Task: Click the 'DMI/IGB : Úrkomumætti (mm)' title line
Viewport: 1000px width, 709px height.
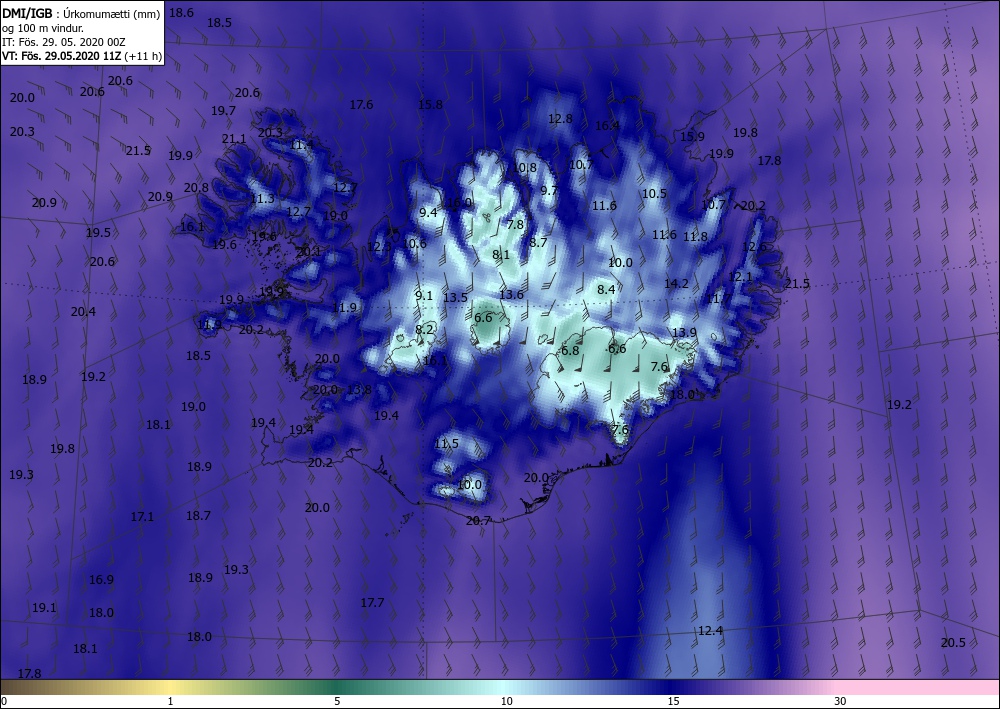Action: click(x=81, y=14)
